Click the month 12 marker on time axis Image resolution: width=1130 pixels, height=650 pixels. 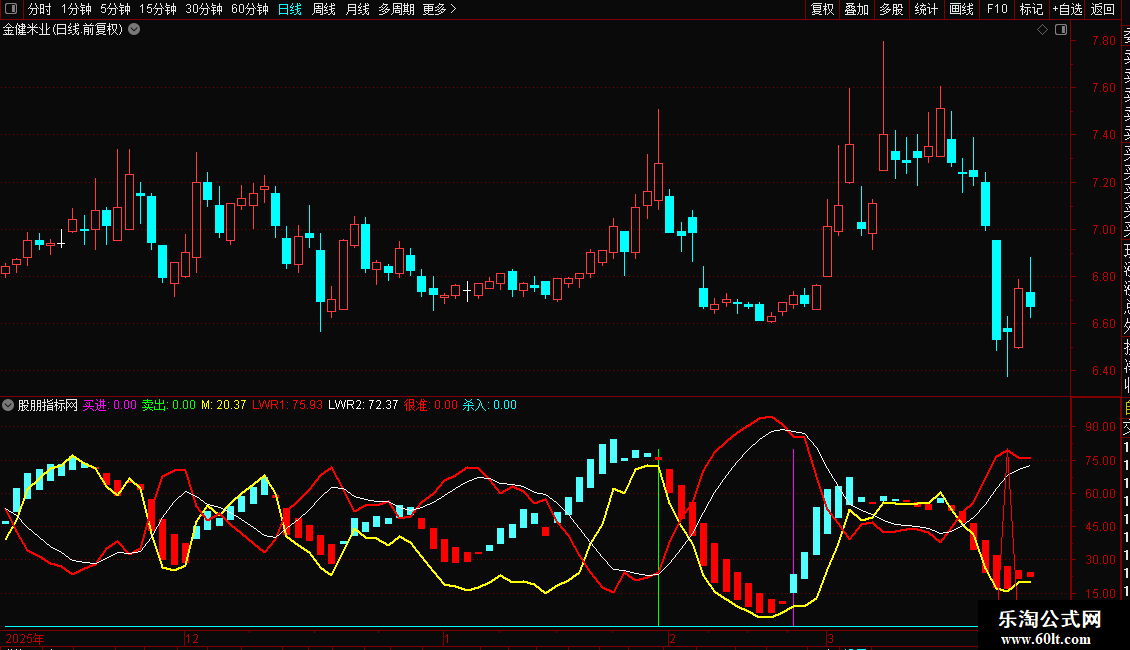point(192,638)
